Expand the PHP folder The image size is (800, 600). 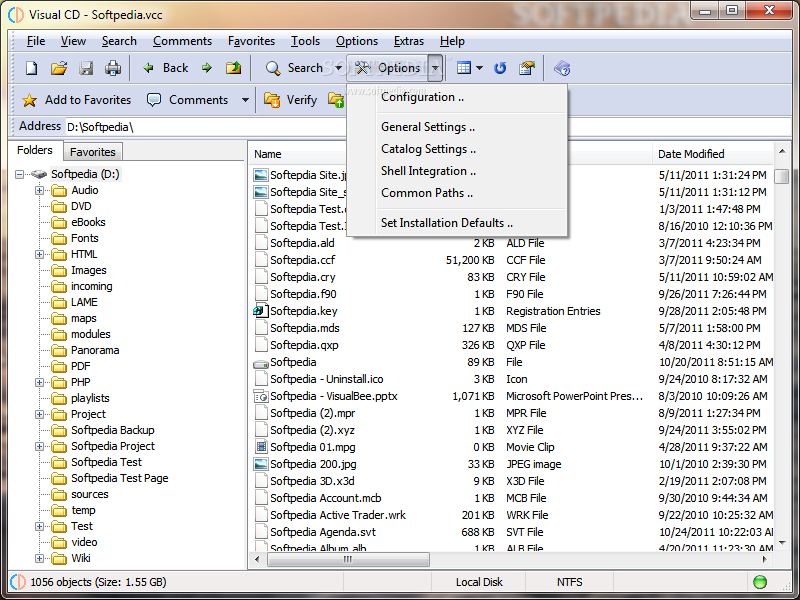39,382
